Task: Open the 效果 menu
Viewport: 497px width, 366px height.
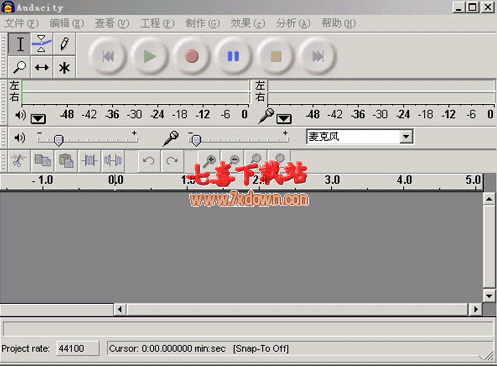Action: pos(248,23)
